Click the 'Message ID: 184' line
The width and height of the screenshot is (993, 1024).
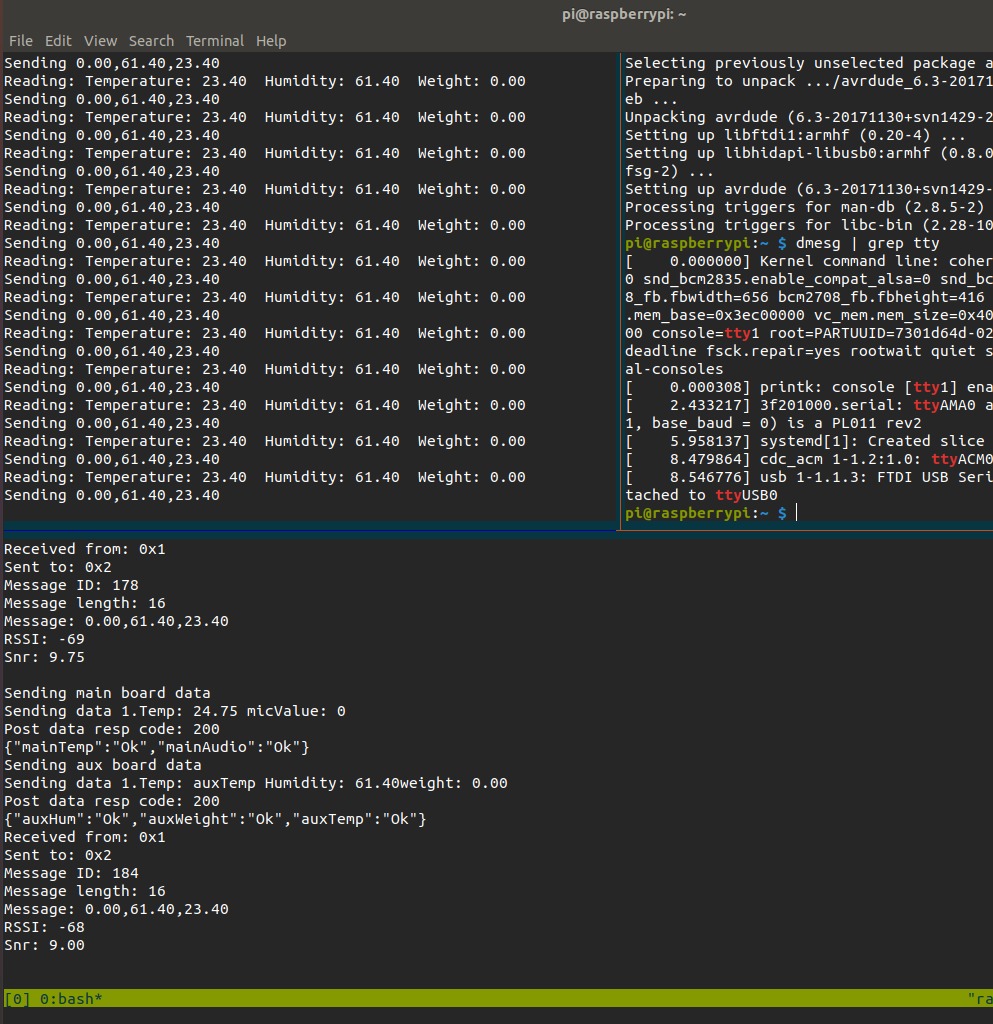click(x=71, y=873)
